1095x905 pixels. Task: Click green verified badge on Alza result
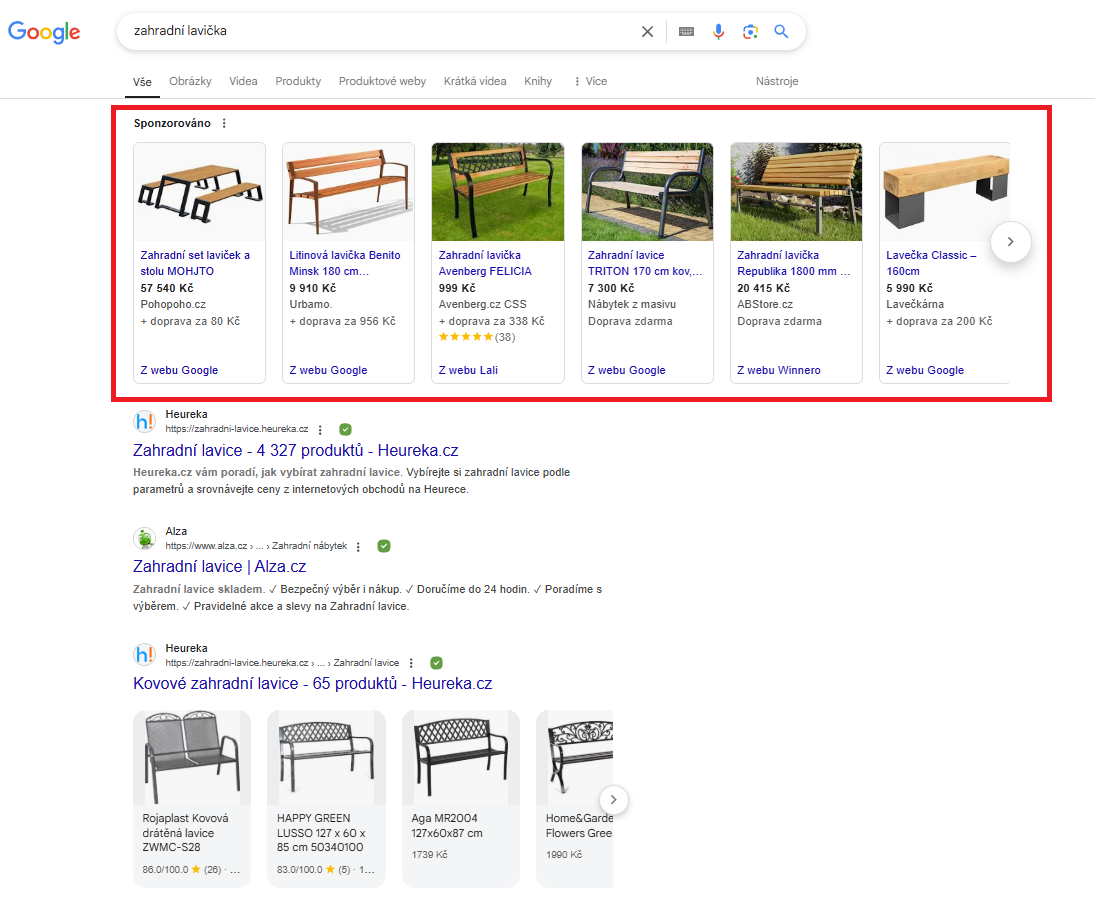384,546
